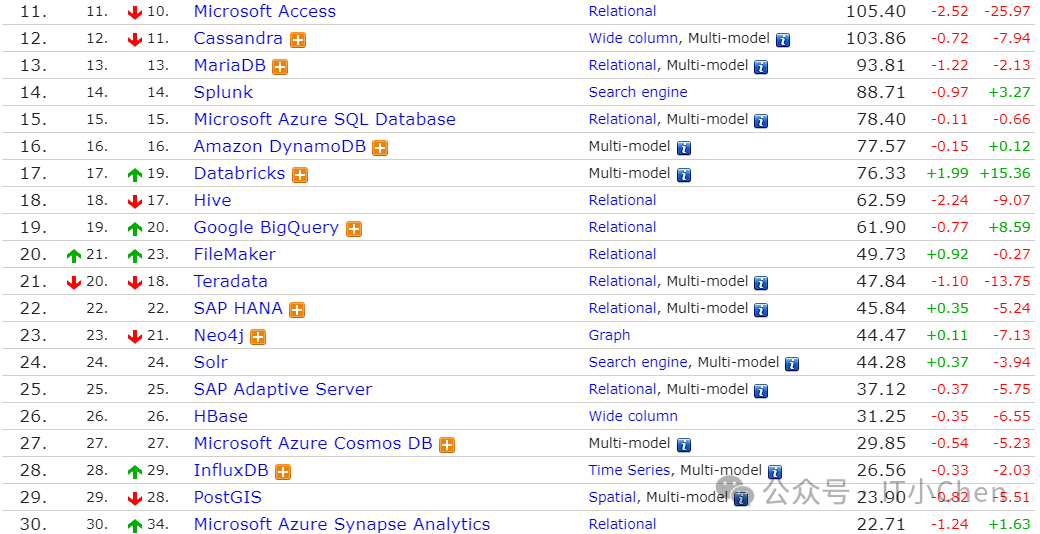Viewport: 1040px width, 534px height.
Task: Click the multi-model info icon in the Cassandra row
Action: tap(783, 40)
